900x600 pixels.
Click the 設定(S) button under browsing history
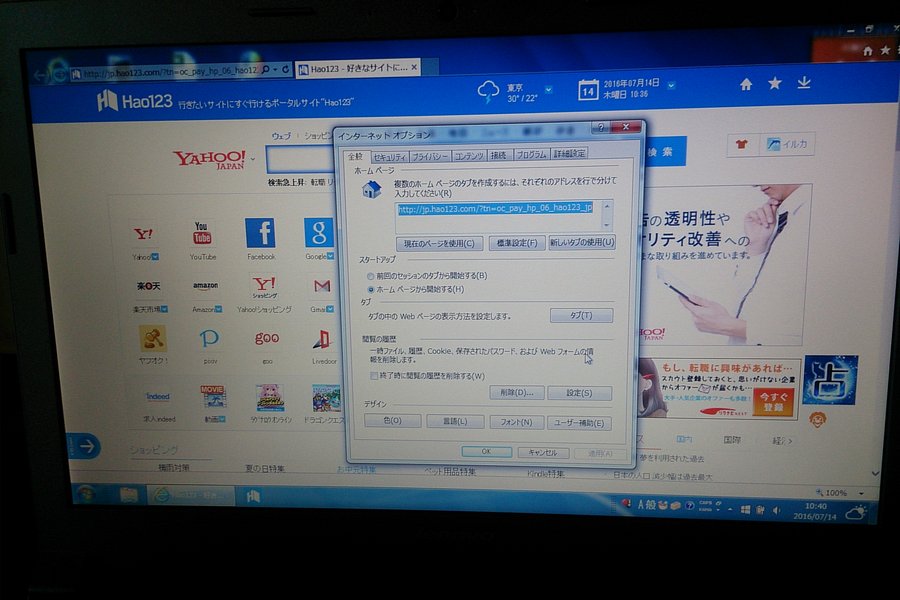(x=579, y=393)
